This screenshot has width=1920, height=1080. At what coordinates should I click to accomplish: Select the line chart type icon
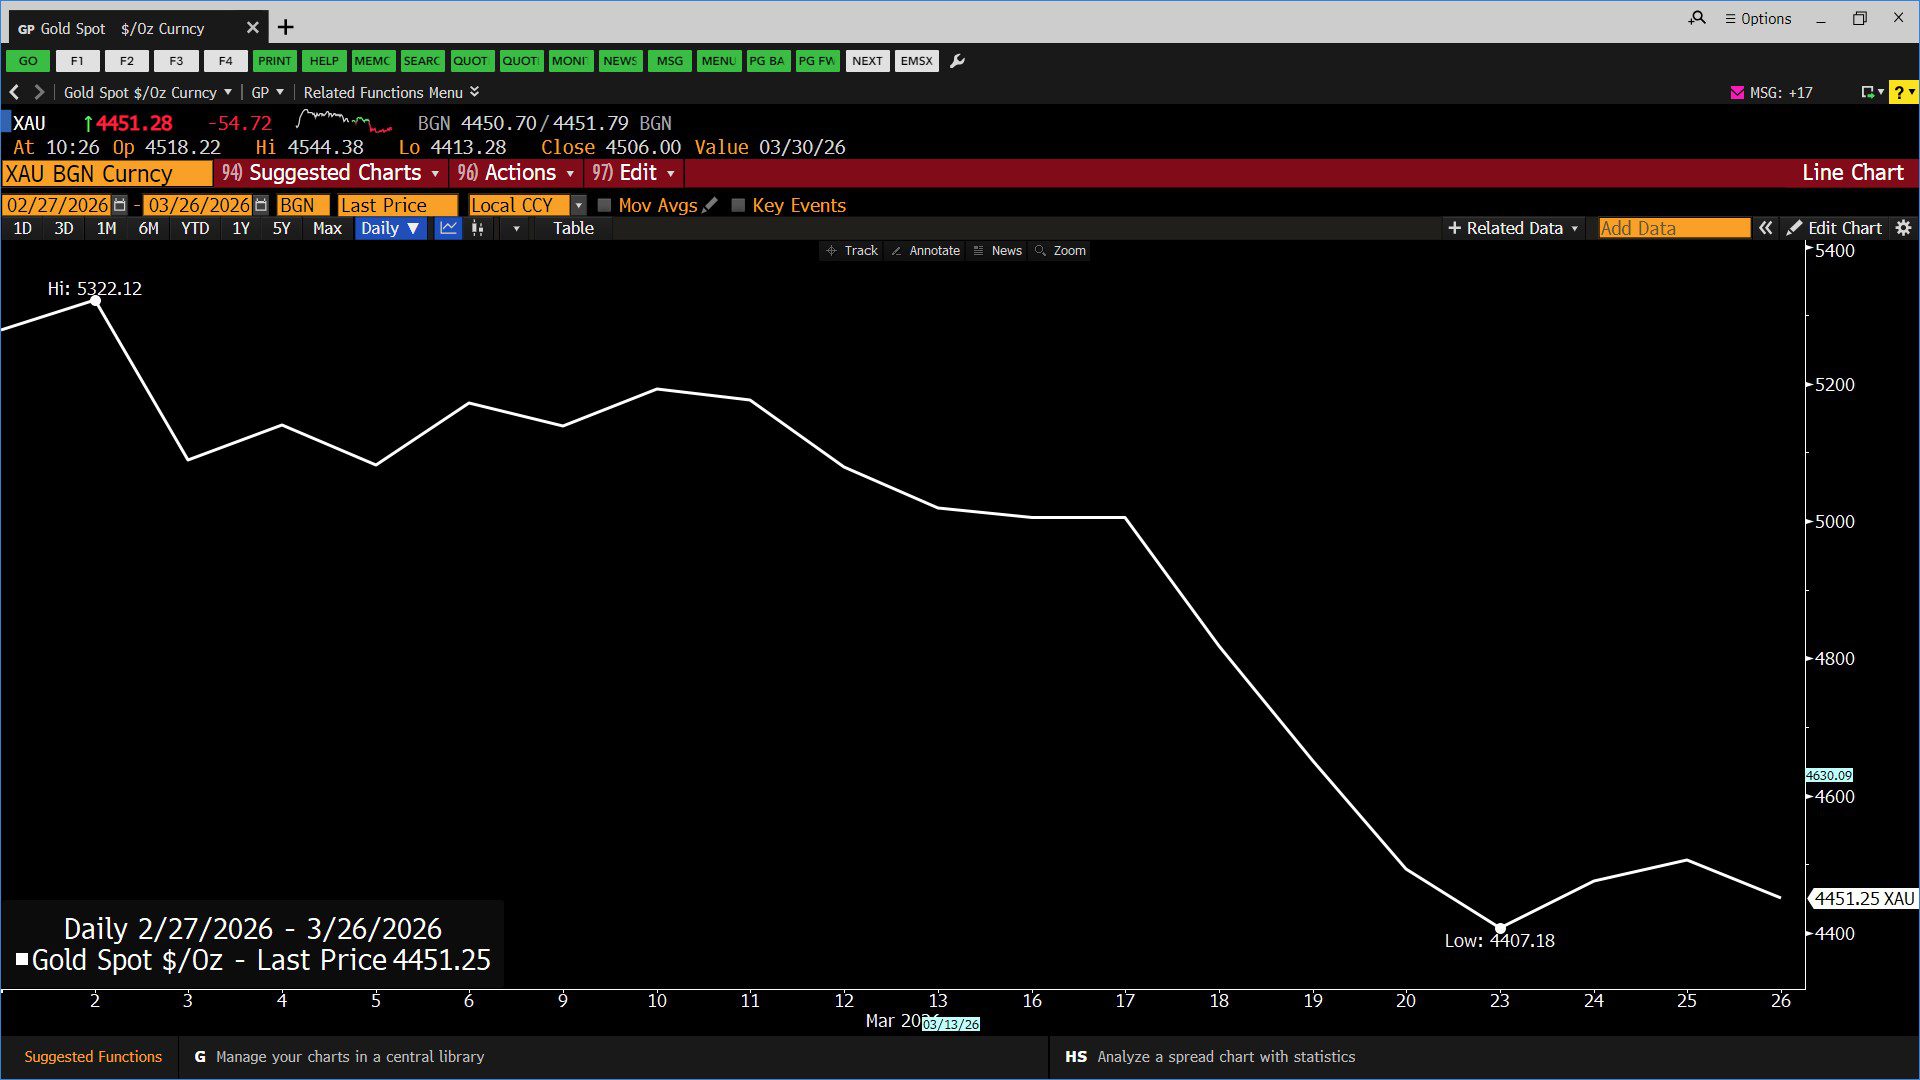(x=448, y=228)
